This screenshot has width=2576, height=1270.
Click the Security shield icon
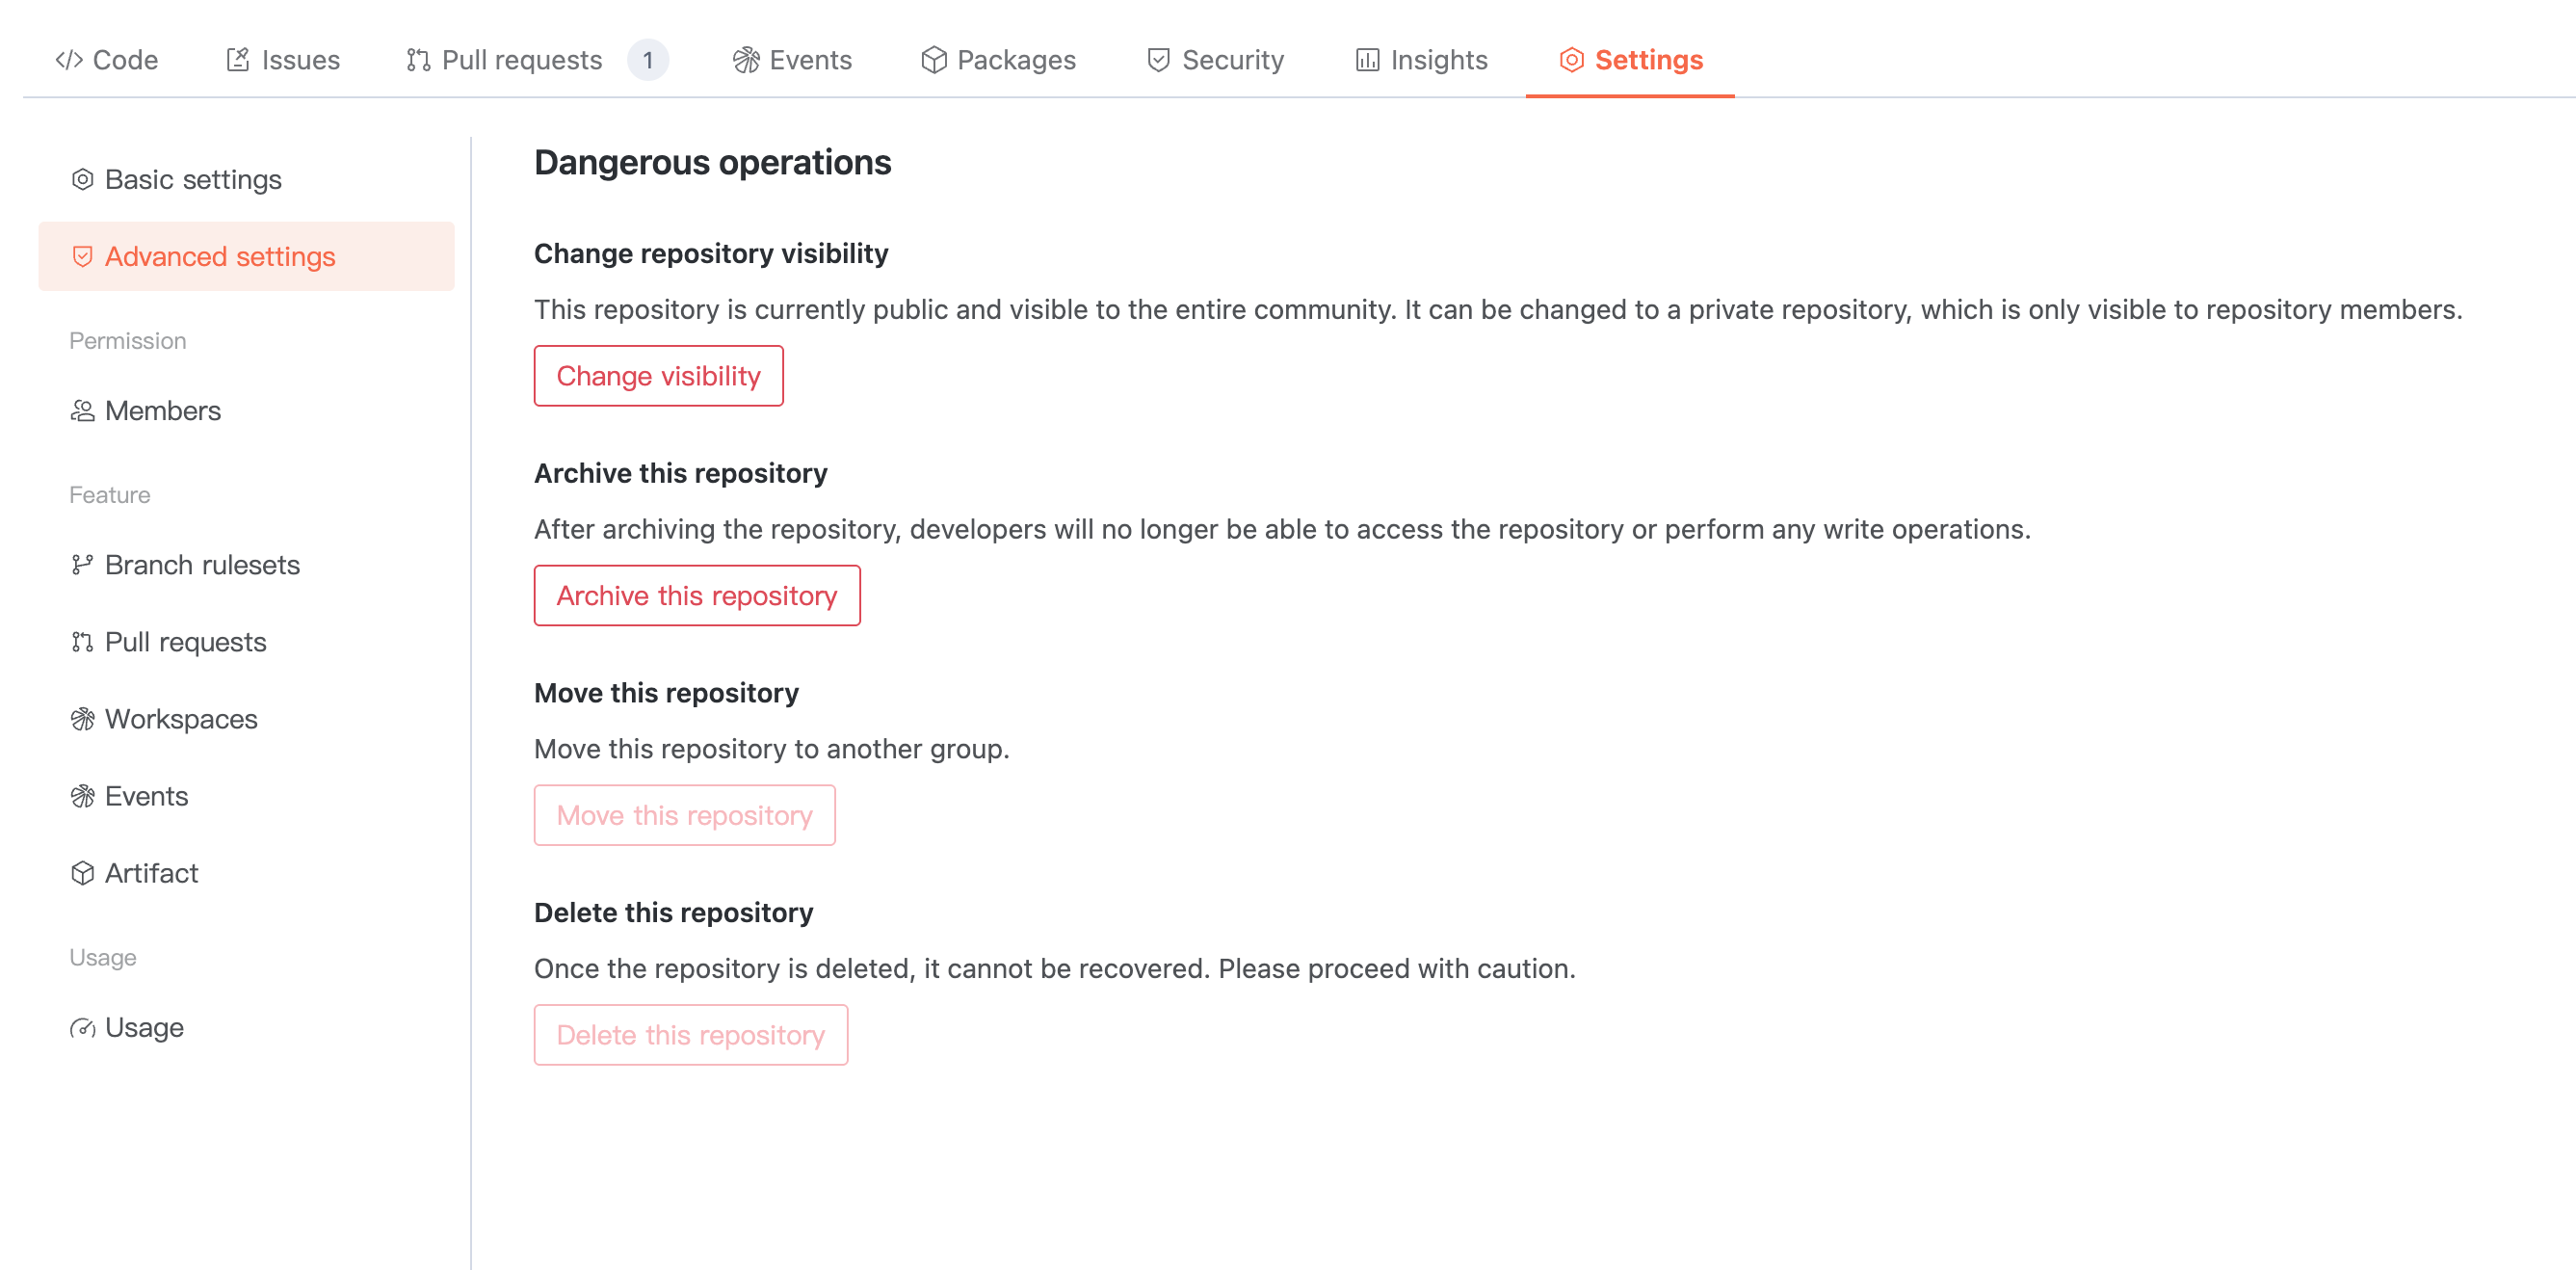coord(1158,60)
